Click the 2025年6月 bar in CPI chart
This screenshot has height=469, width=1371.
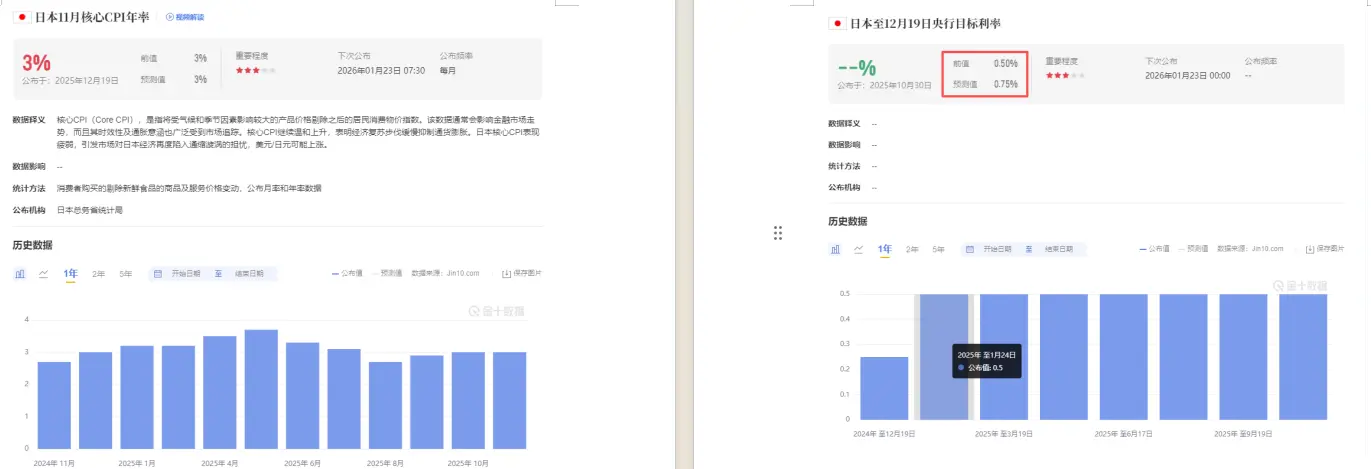303,396
